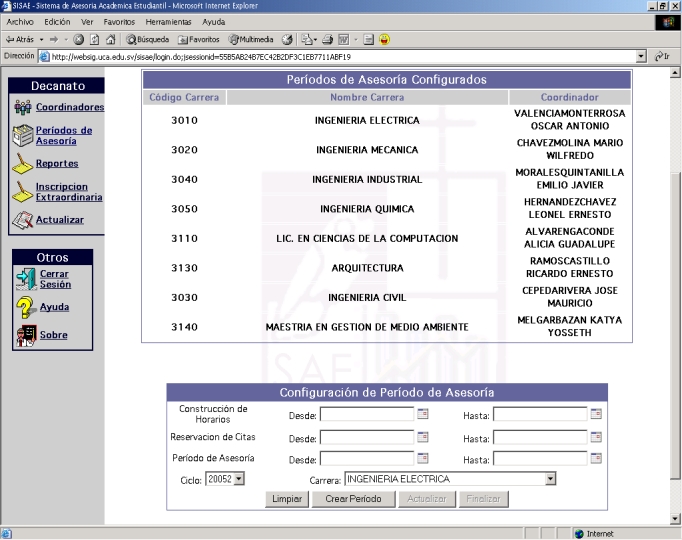Click the Edit document icon in toolbar

pos(344,40)
